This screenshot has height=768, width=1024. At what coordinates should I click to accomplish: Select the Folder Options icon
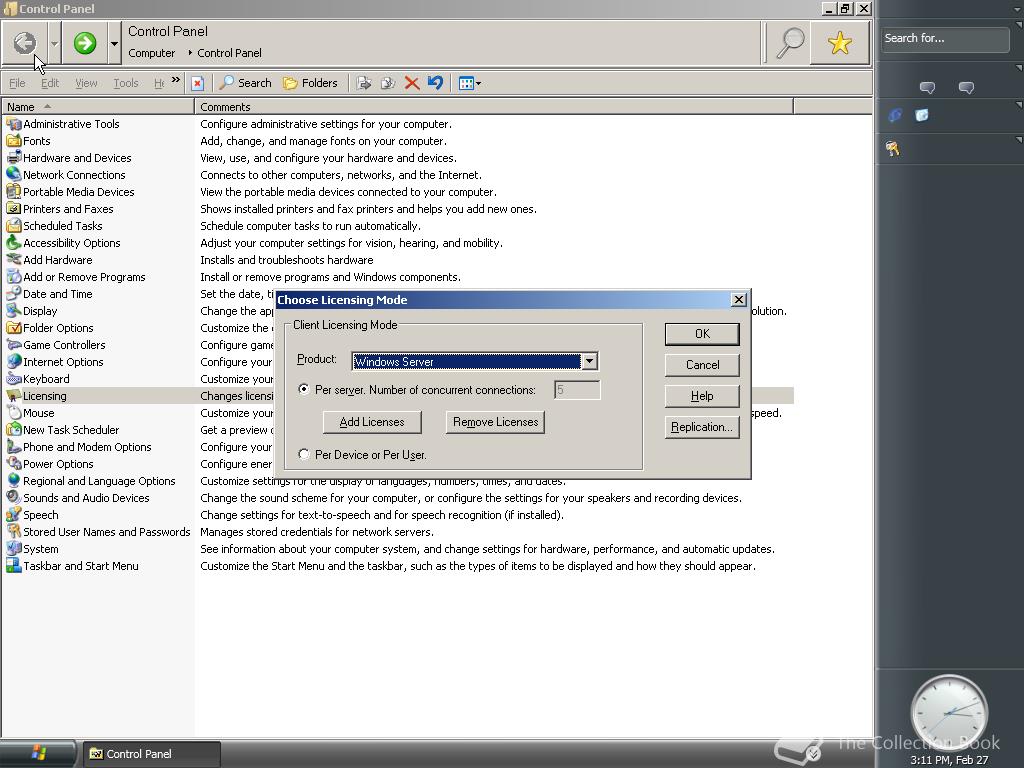tap(14, 327)
